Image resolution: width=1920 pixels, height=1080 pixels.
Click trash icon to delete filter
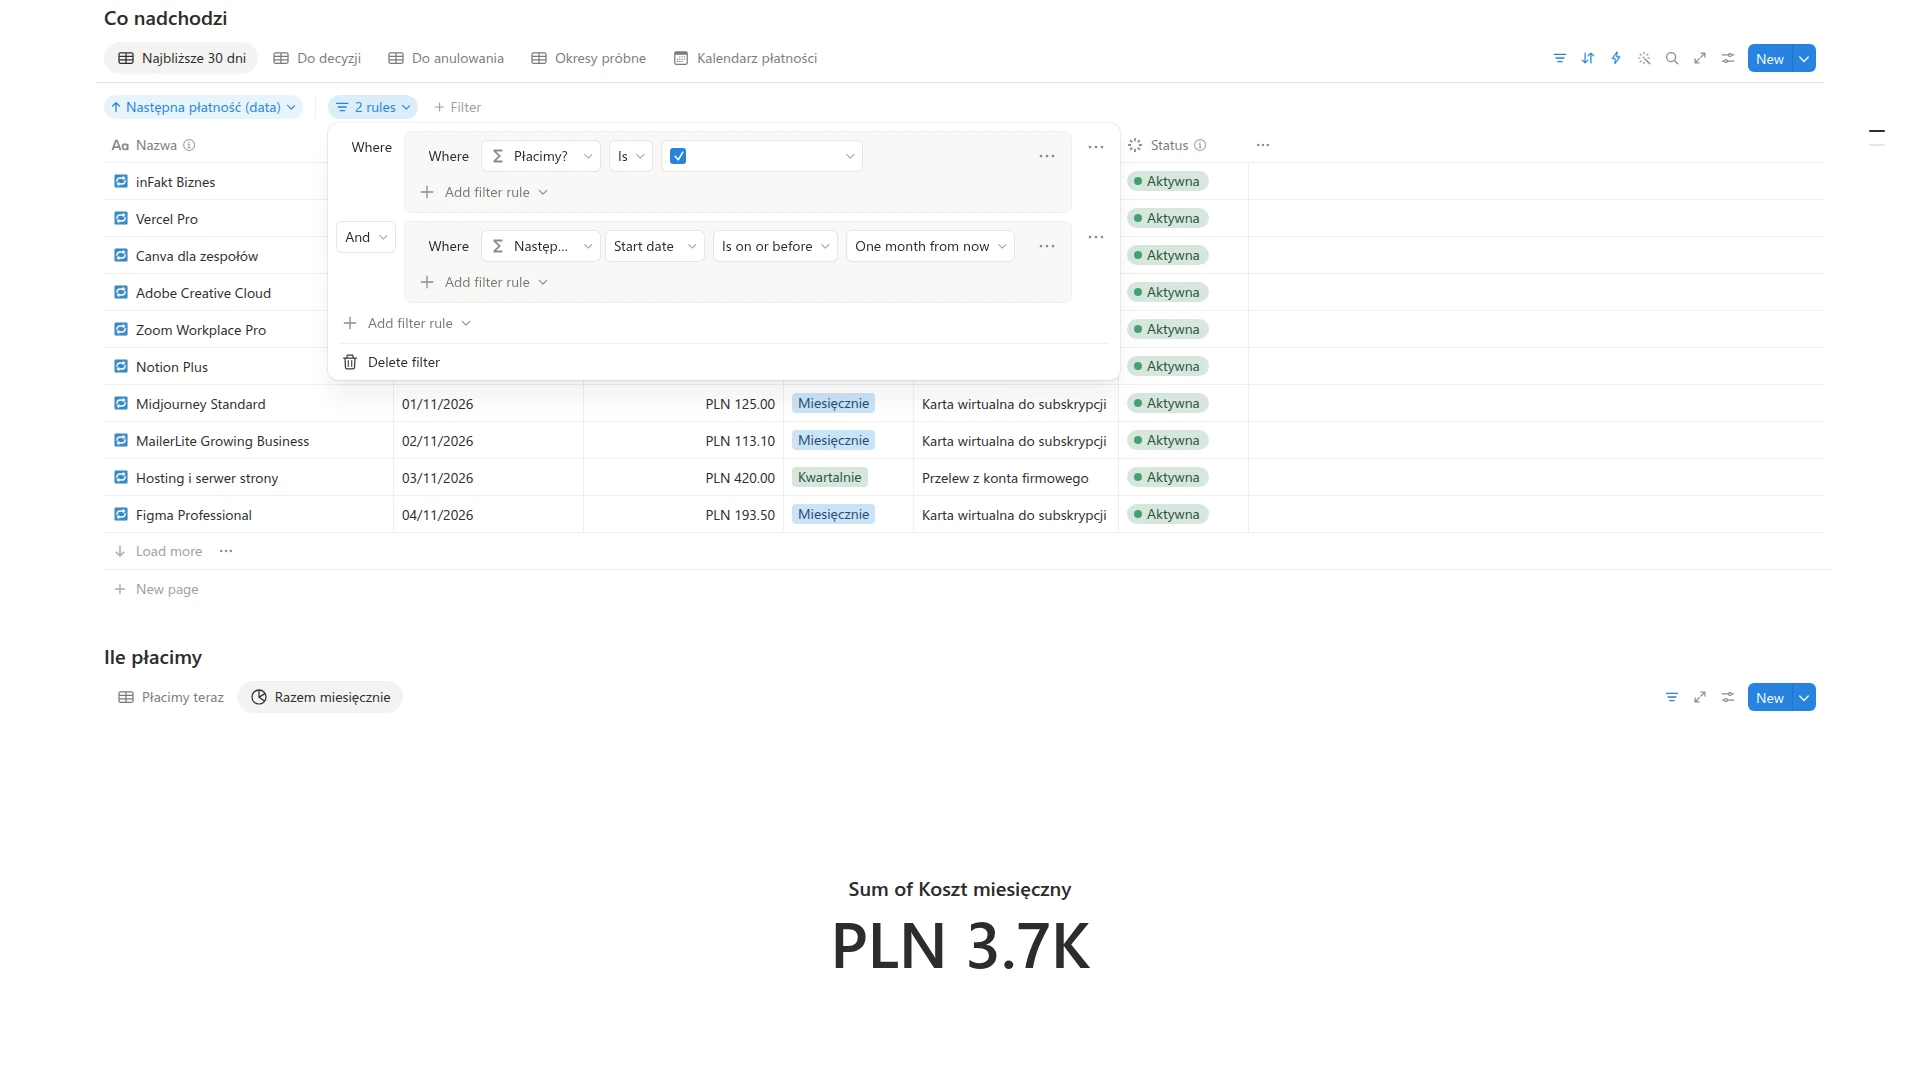pos(350,362)
